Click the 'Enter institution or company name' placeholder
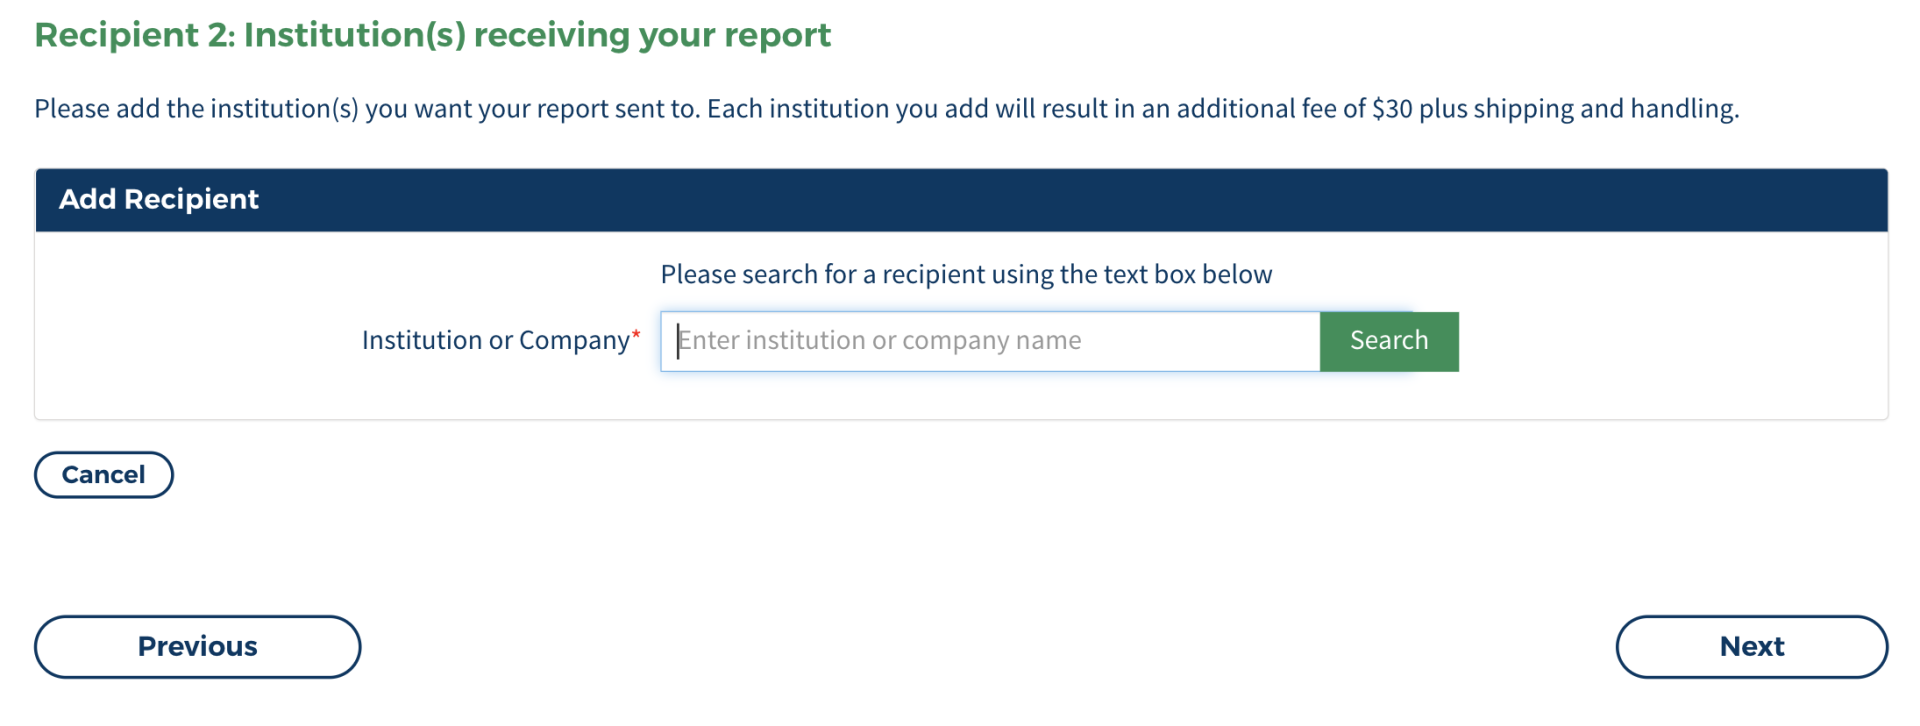 click(880, 341)
